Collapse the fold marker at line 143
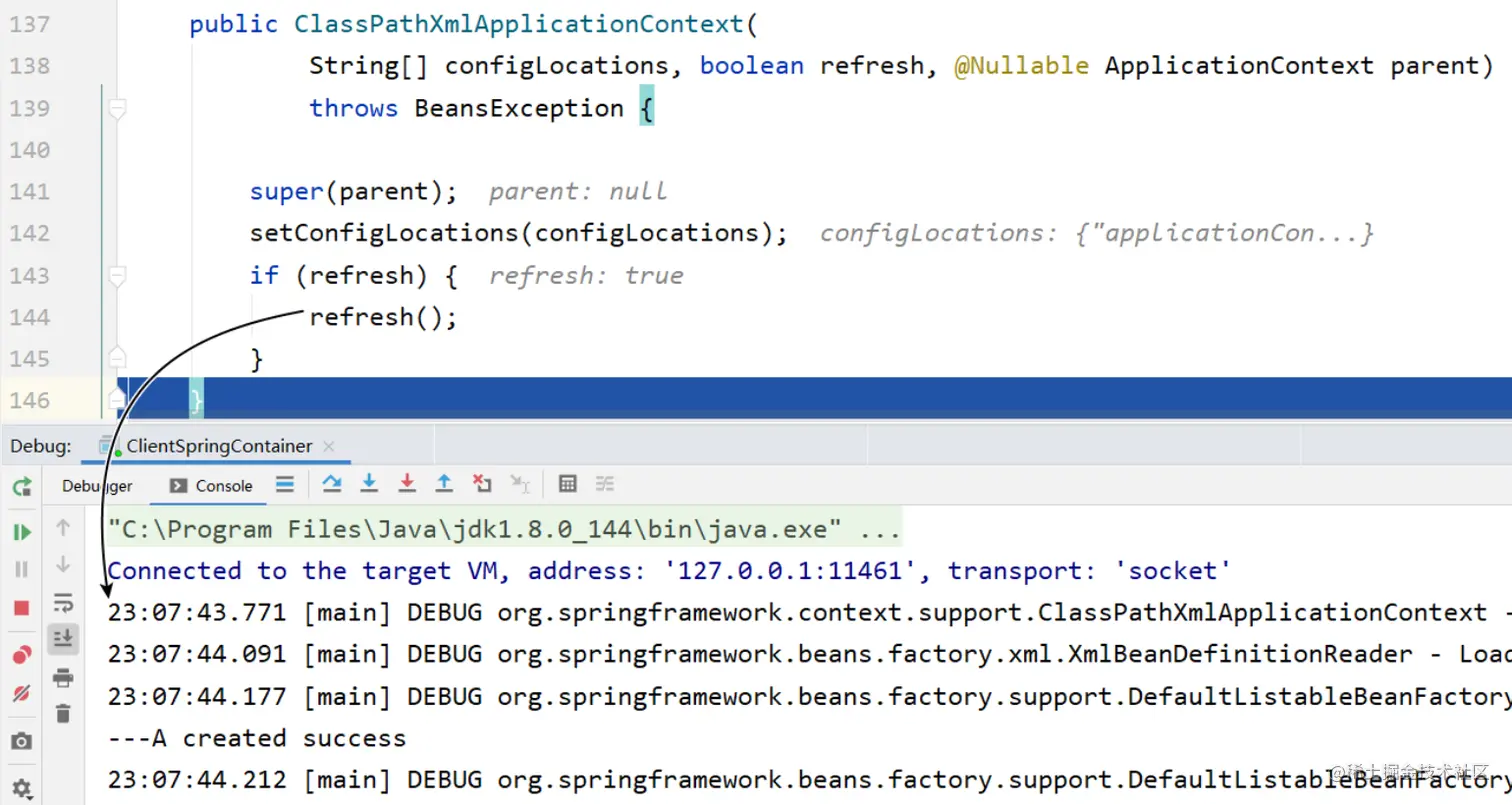This screenshot has height=805, width=1512. tap(117, 275)
